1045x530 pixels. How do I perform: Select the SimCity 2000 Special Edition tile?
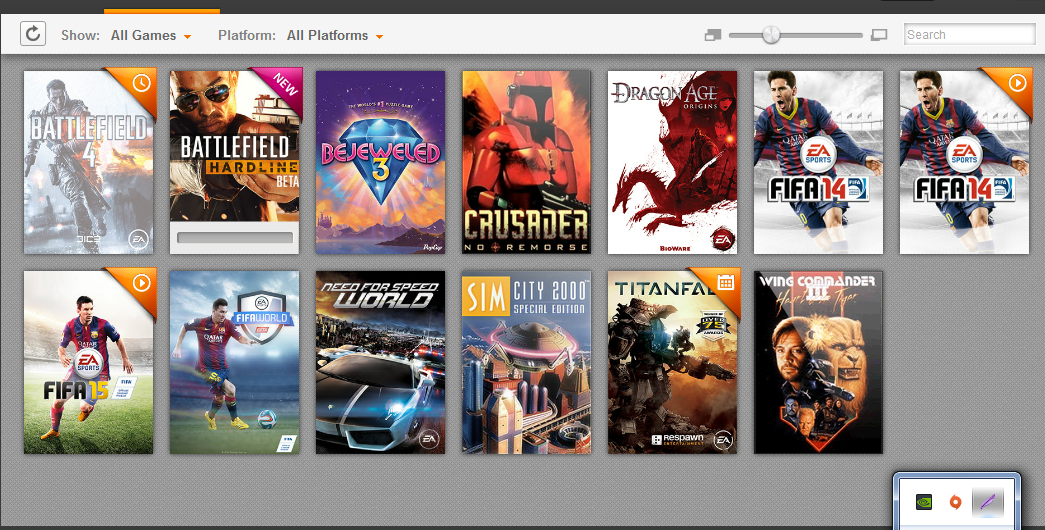coord(526,362)
